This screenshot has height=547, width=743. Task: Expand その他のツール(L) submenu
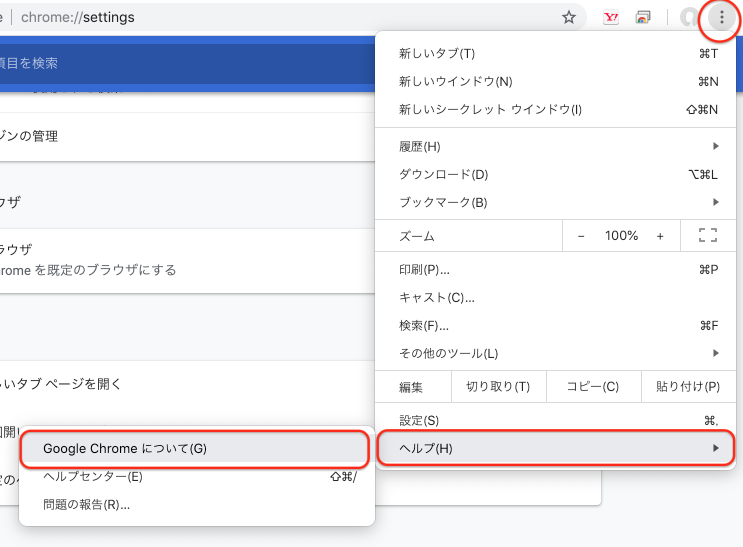click(555, 354)
